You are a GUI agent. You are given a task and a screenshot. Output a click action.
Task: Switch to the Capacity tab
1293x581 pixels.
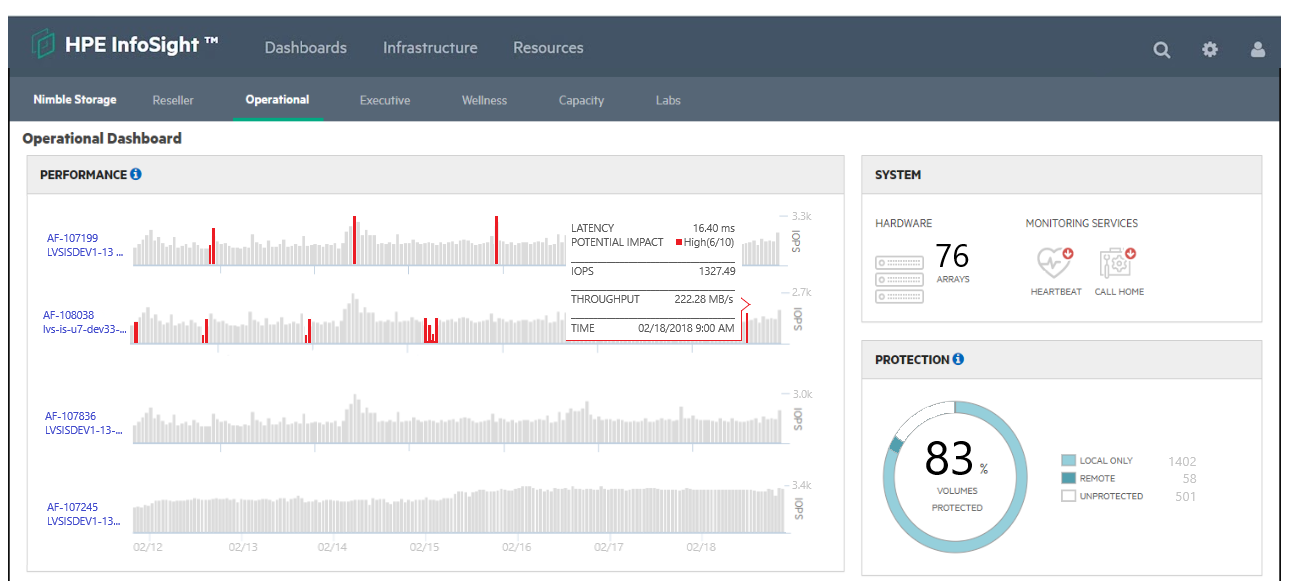[581, 100]
